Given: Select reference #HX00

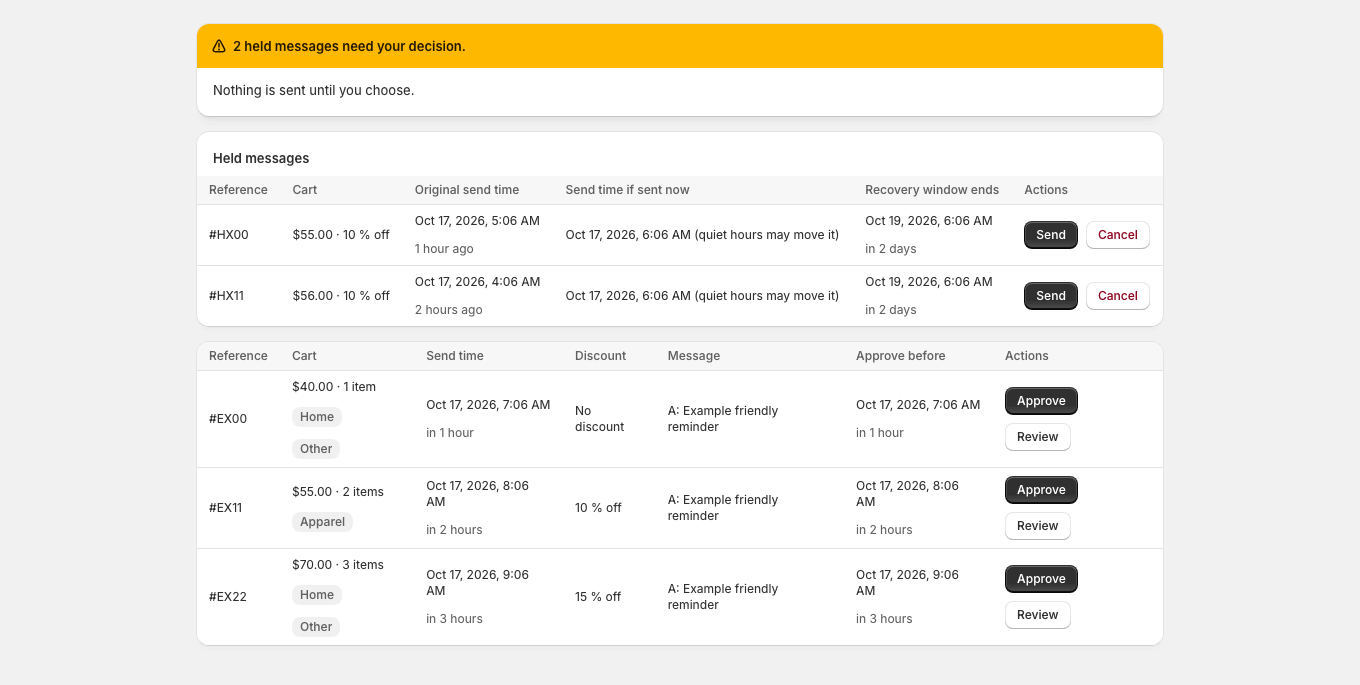Looking at the screenshot, I should click(x=229, y=235).
